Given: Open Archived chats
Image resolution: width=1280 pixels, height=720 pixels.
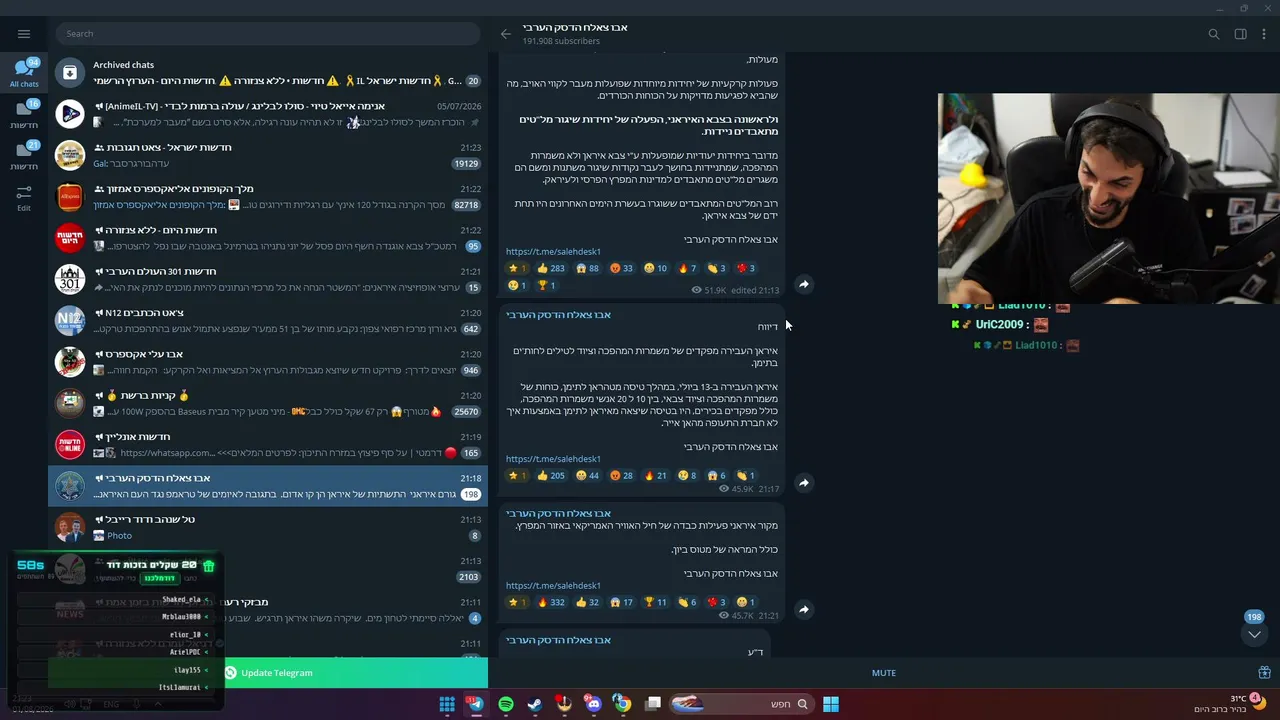Looking at the screenshot, I should (x=268, y=72).
